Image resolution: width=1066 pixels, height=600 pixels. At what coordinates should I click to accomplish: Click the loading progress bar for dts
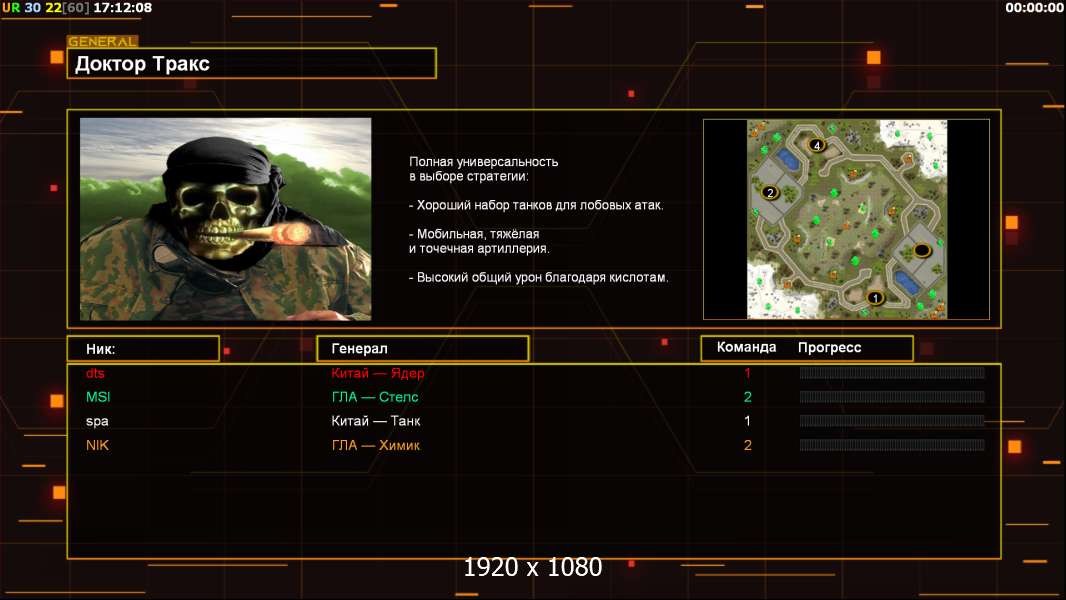click(x=892, y=372)
